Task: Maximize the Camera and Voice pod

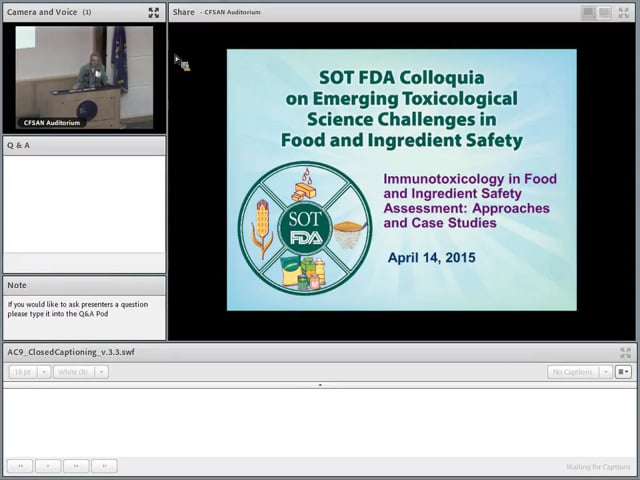Action: (x=154, y=13)
